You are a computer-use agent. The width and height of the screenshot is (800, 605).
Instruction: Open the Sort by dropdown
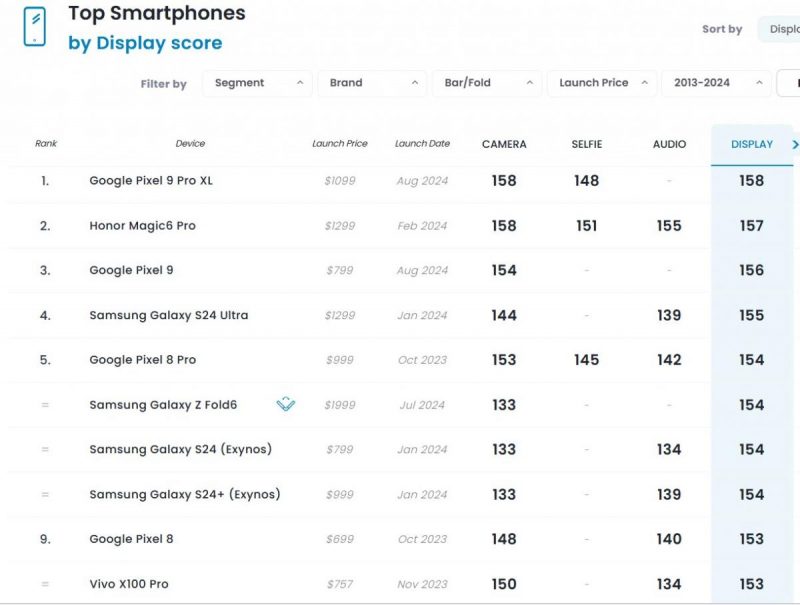[x=780, y=29]
